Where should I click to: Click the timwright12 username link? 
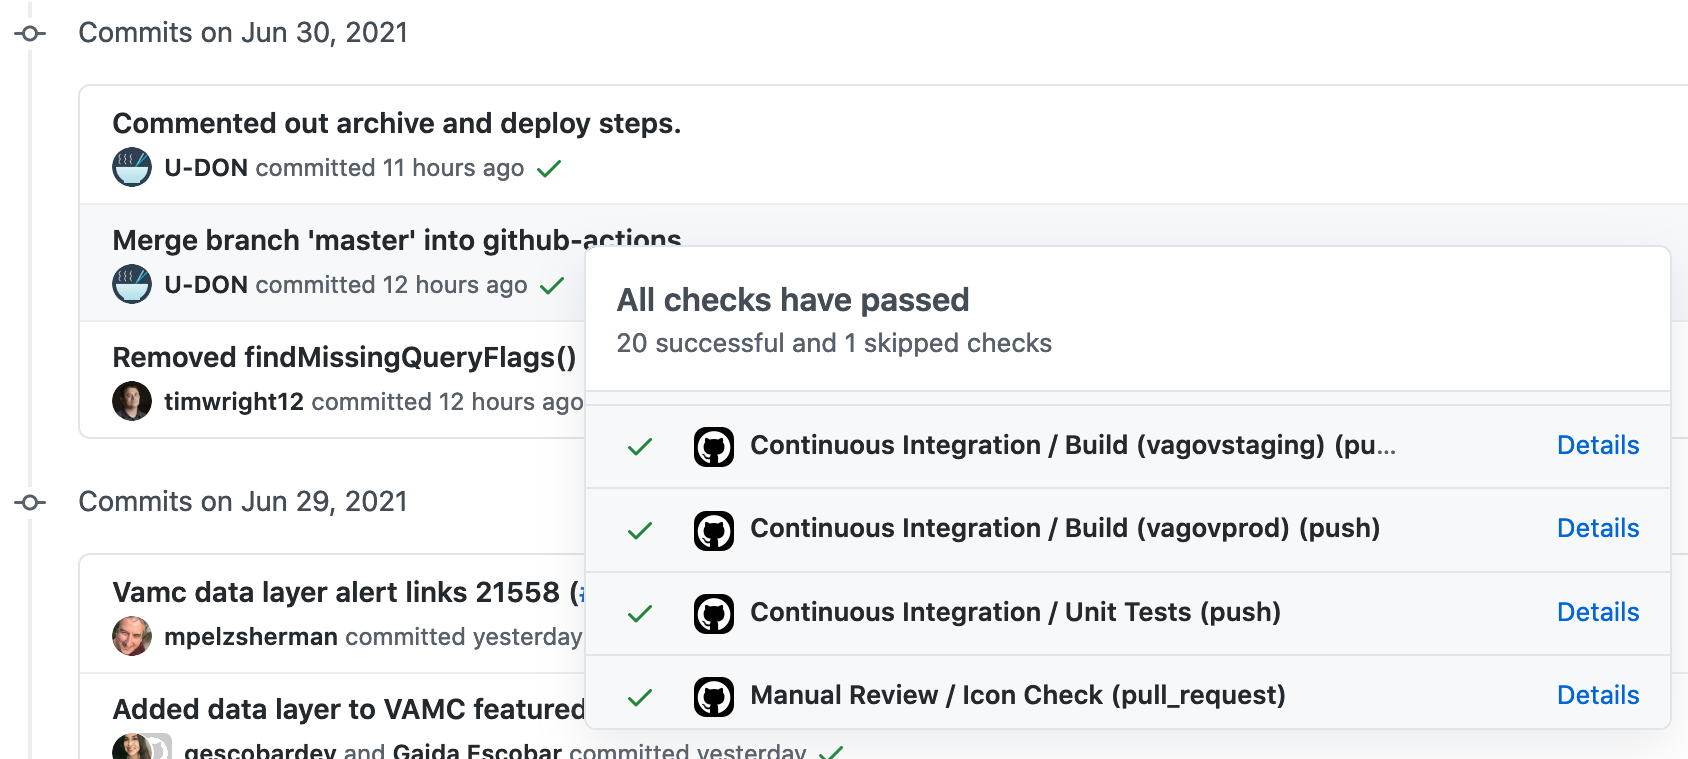[233, 402]
